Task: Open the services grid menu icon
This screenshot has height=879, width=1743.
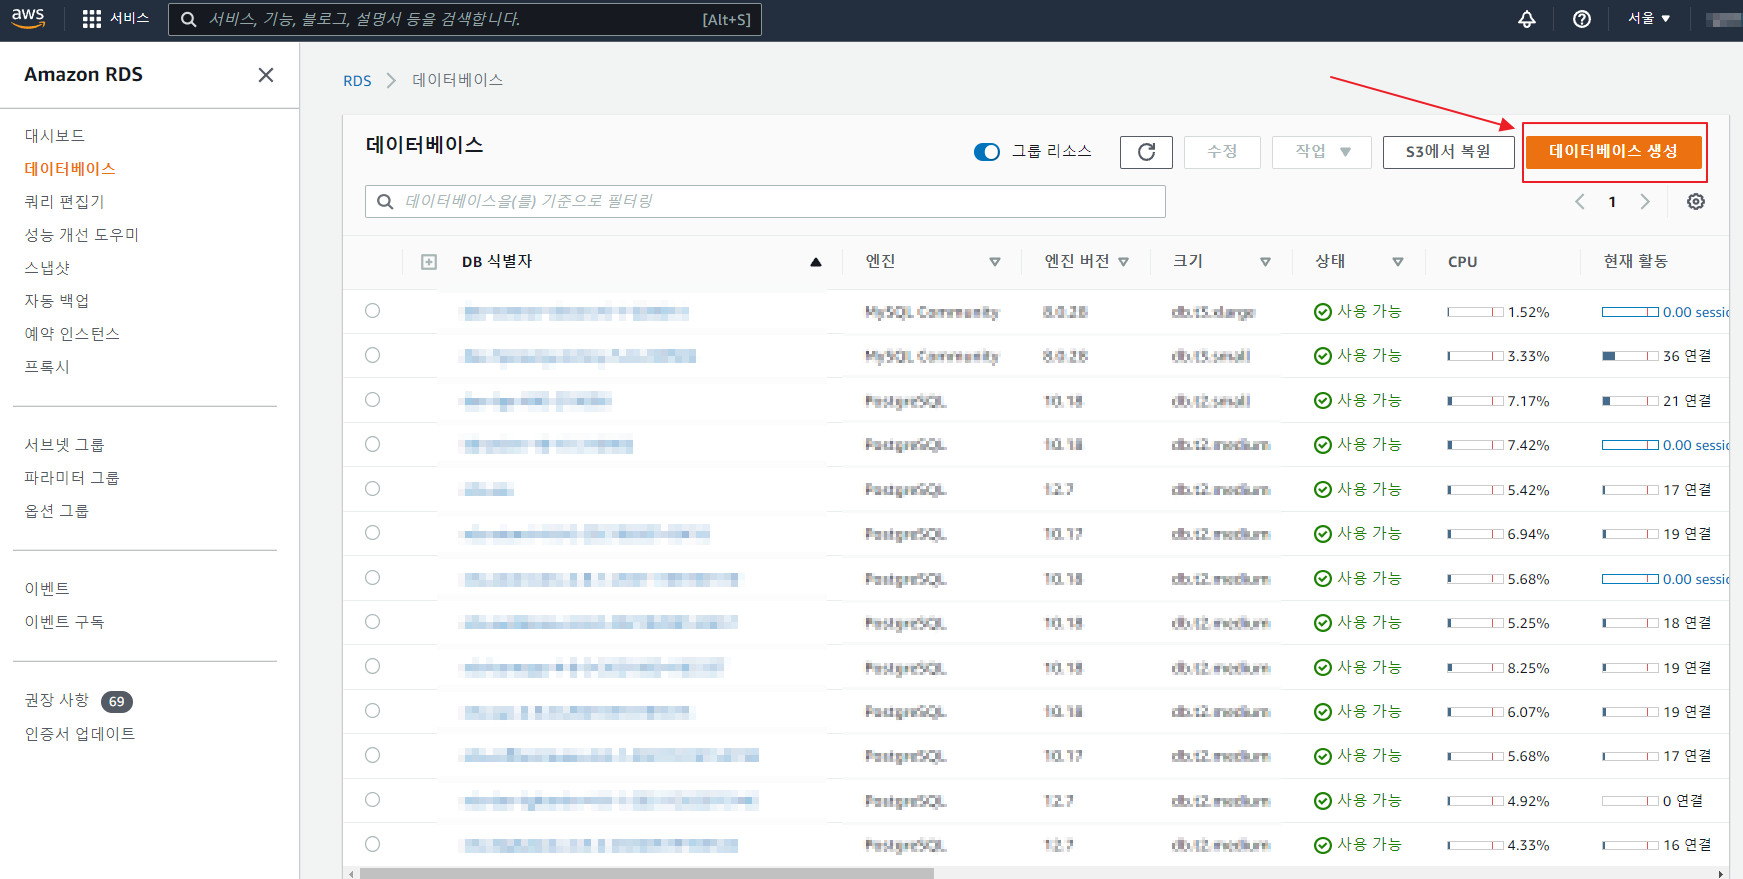Action: point(92,19)
